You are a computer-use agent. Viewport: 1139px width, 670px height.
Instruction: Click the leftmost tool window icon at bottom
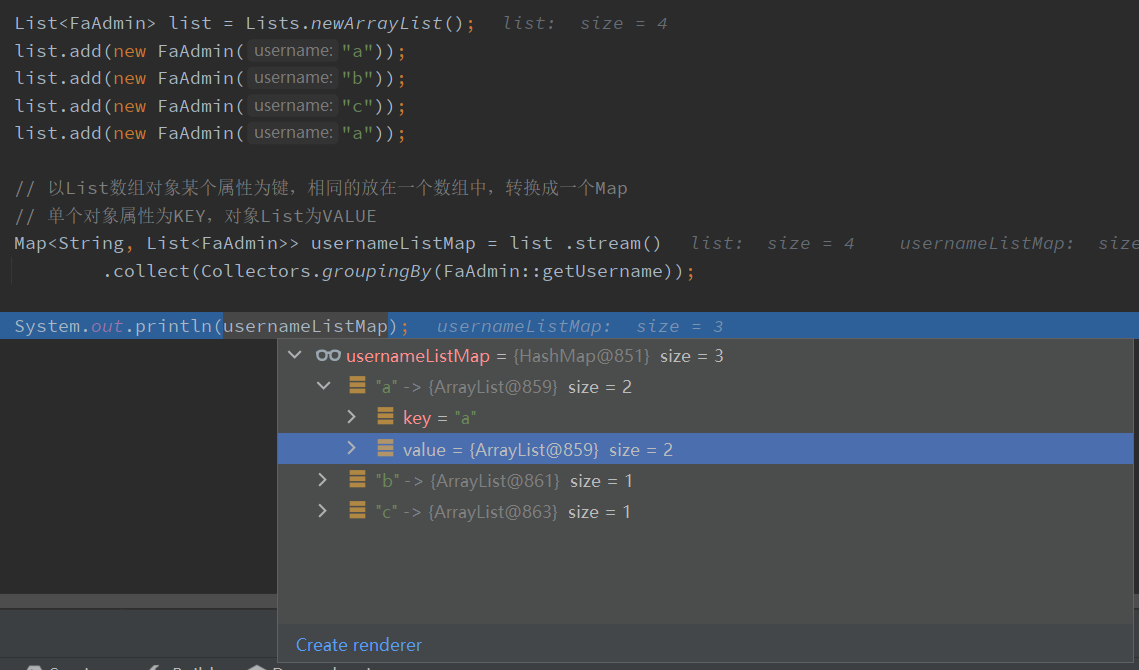(x=35, y=666)
